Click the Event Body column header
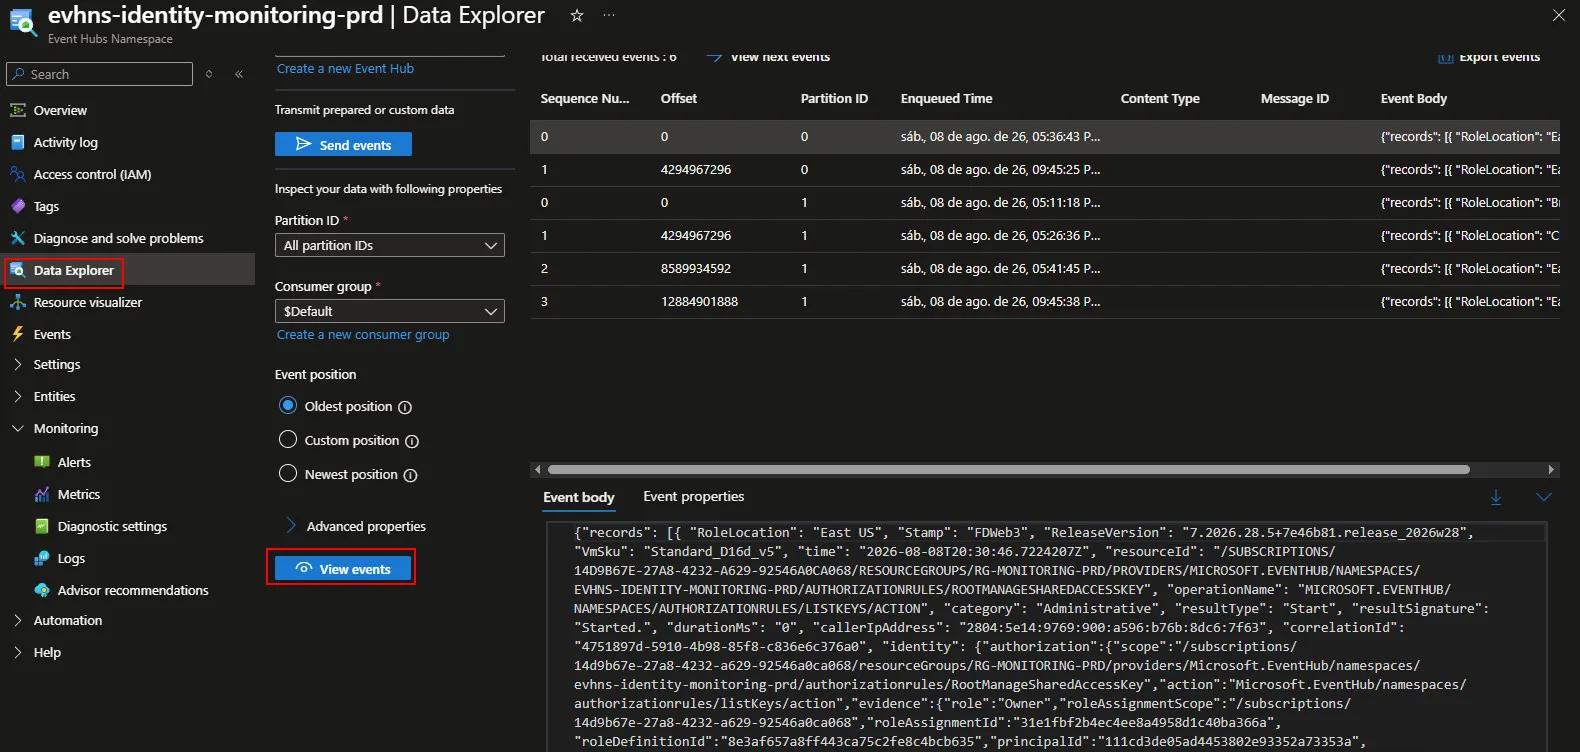This screenshot has height=752, width=1580. click(1413, 99)
